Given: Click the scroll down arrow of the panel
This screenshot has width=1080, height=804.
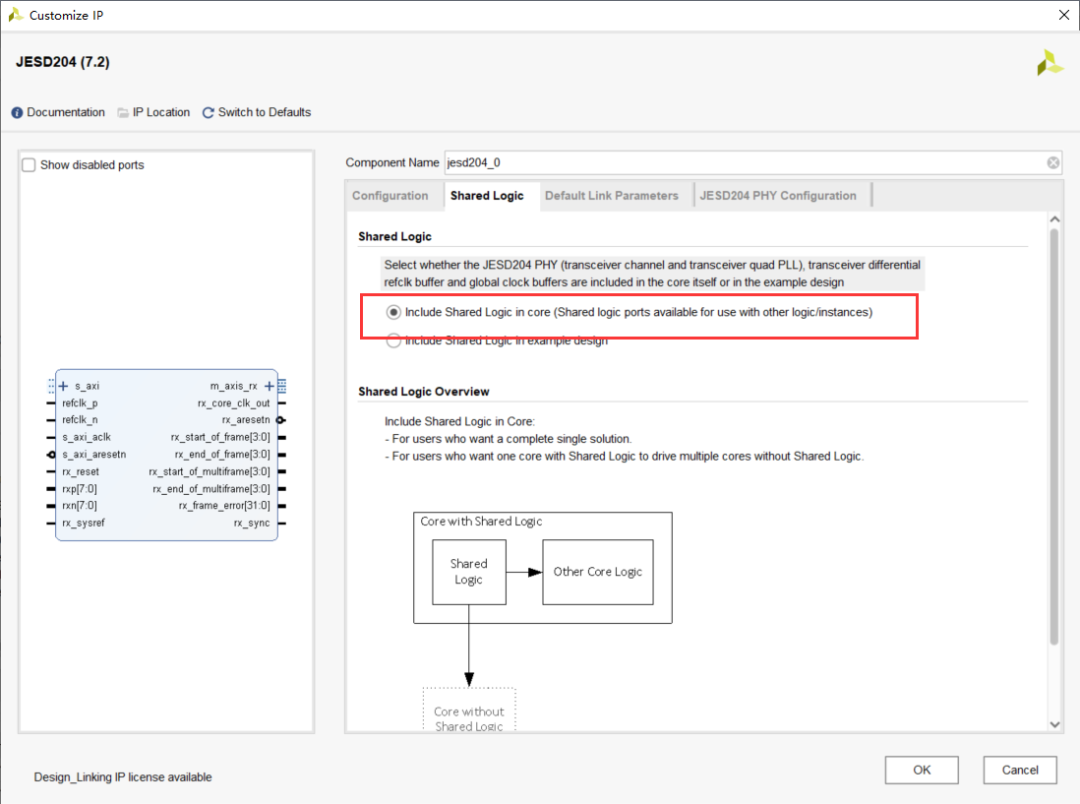Looking at the screenshot, I should pos(1055,724).
